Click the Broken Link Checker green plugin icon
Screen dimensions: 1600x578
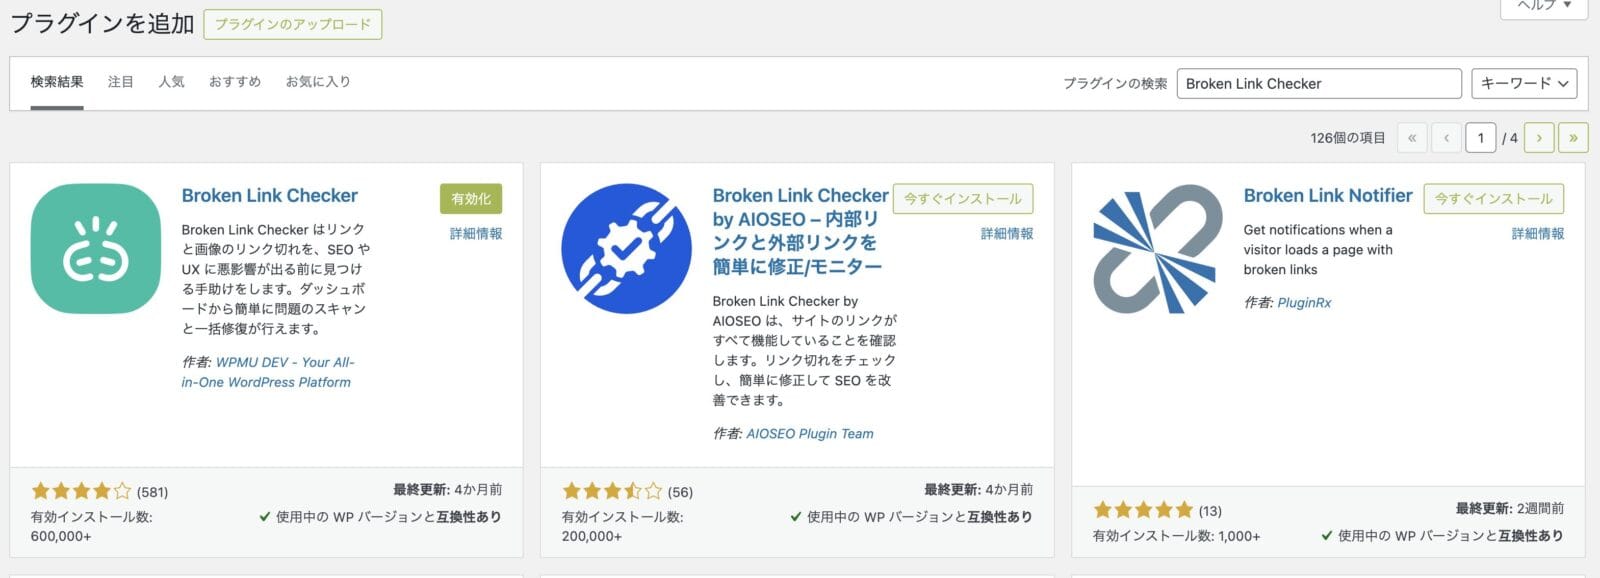coord(96,248)
